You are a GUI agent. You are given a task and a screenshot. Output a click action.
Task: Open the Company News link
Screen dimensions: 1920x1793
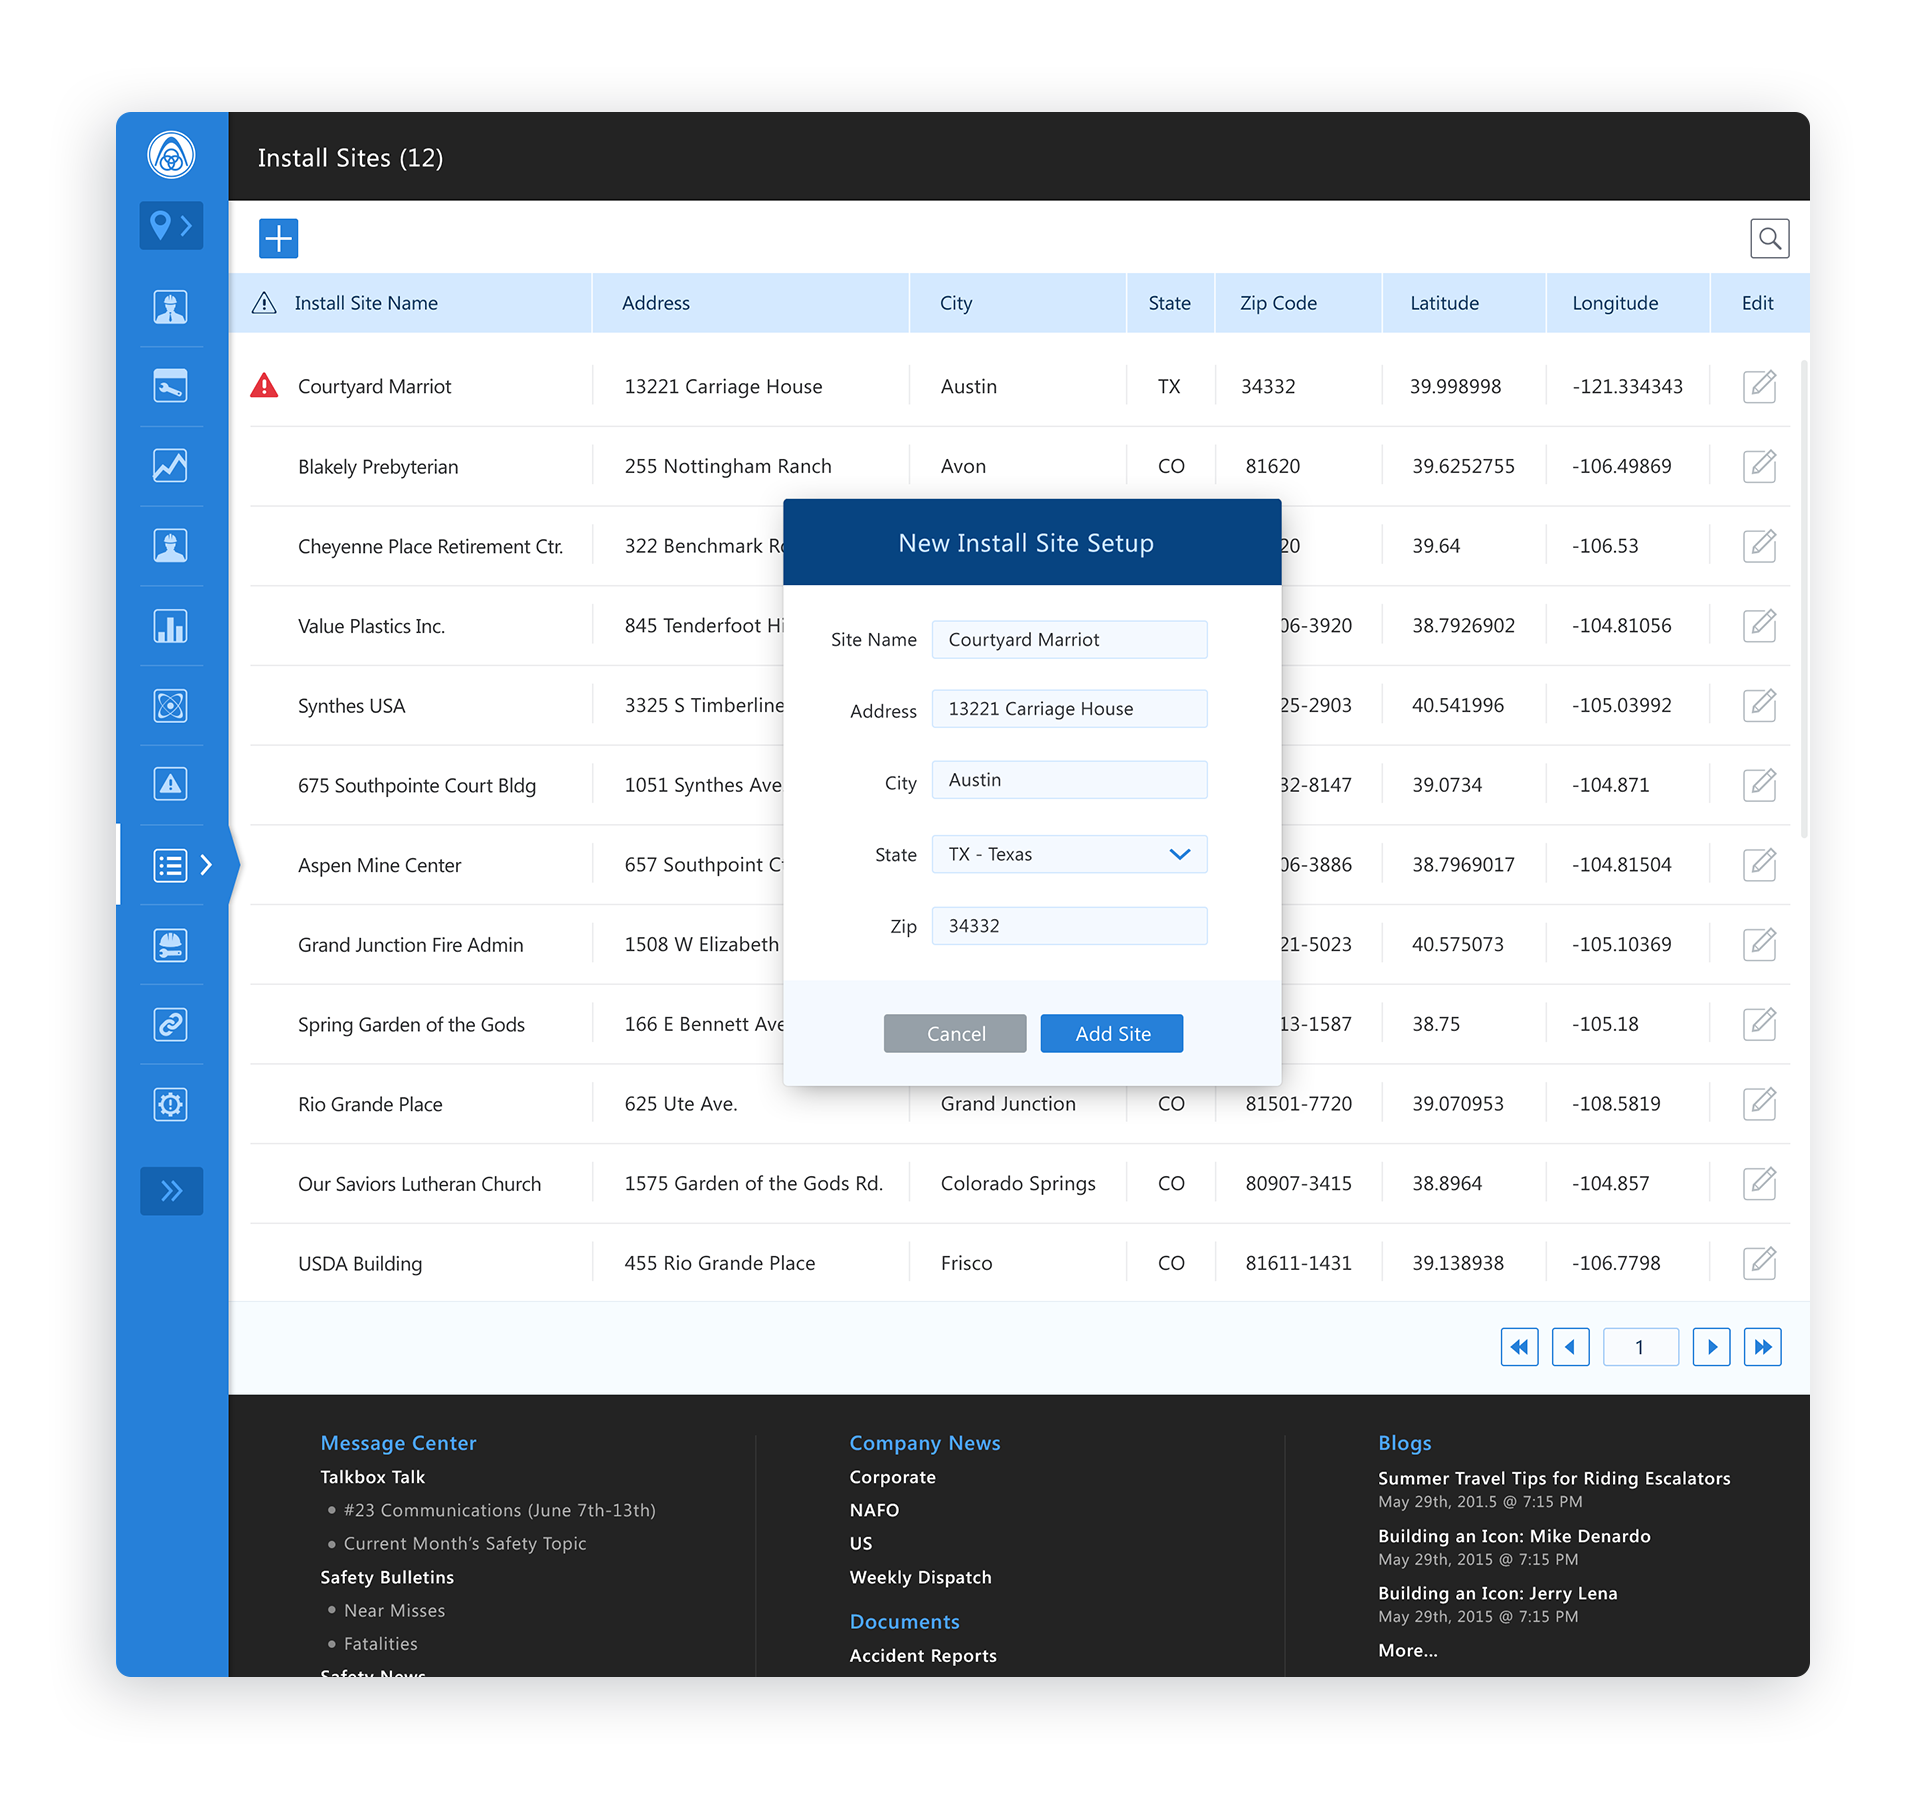(x=925, y=1443)
